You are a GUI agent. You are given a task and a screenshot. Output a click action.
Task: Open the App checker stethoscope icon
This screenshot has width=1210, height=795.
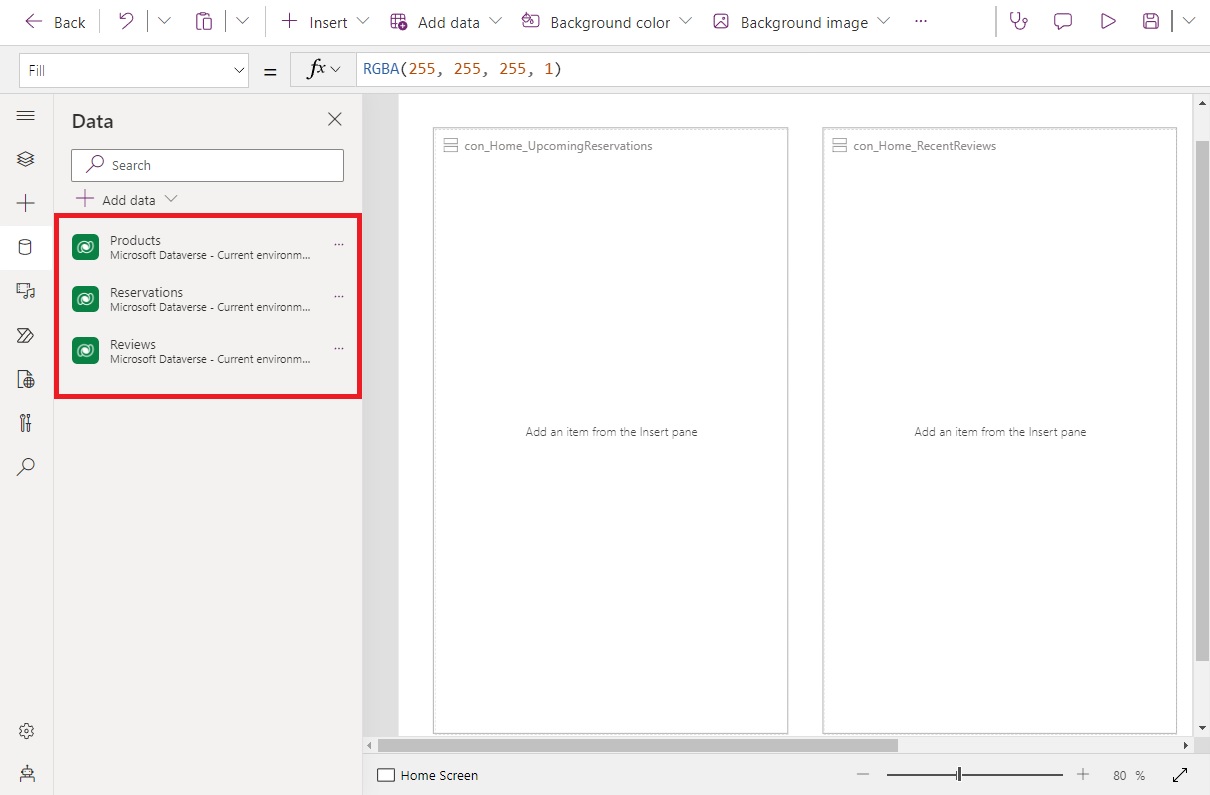(1018, 21)
